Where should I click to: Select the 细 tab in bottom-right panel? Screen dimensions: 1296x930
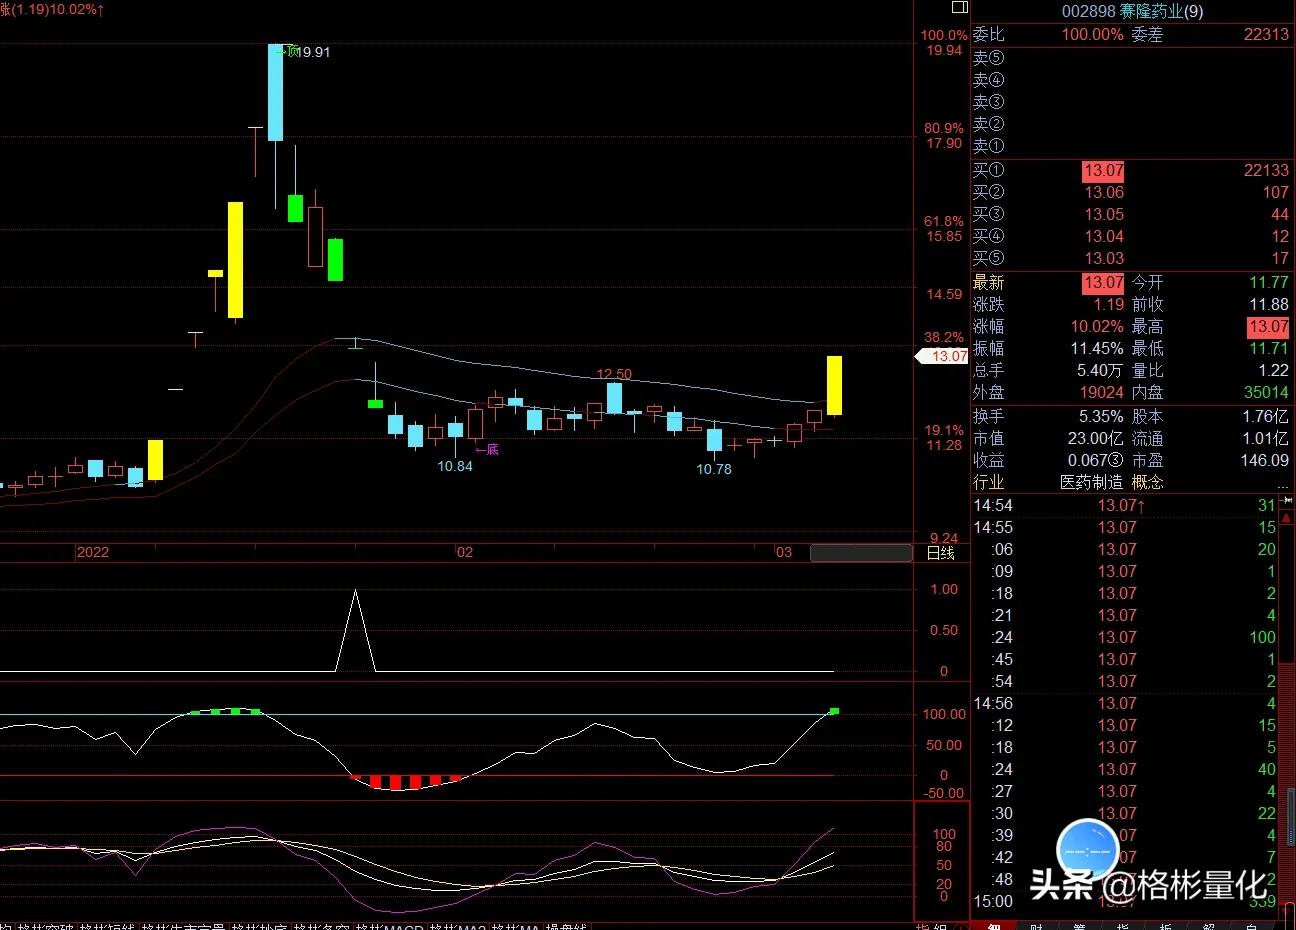(994, 925)
